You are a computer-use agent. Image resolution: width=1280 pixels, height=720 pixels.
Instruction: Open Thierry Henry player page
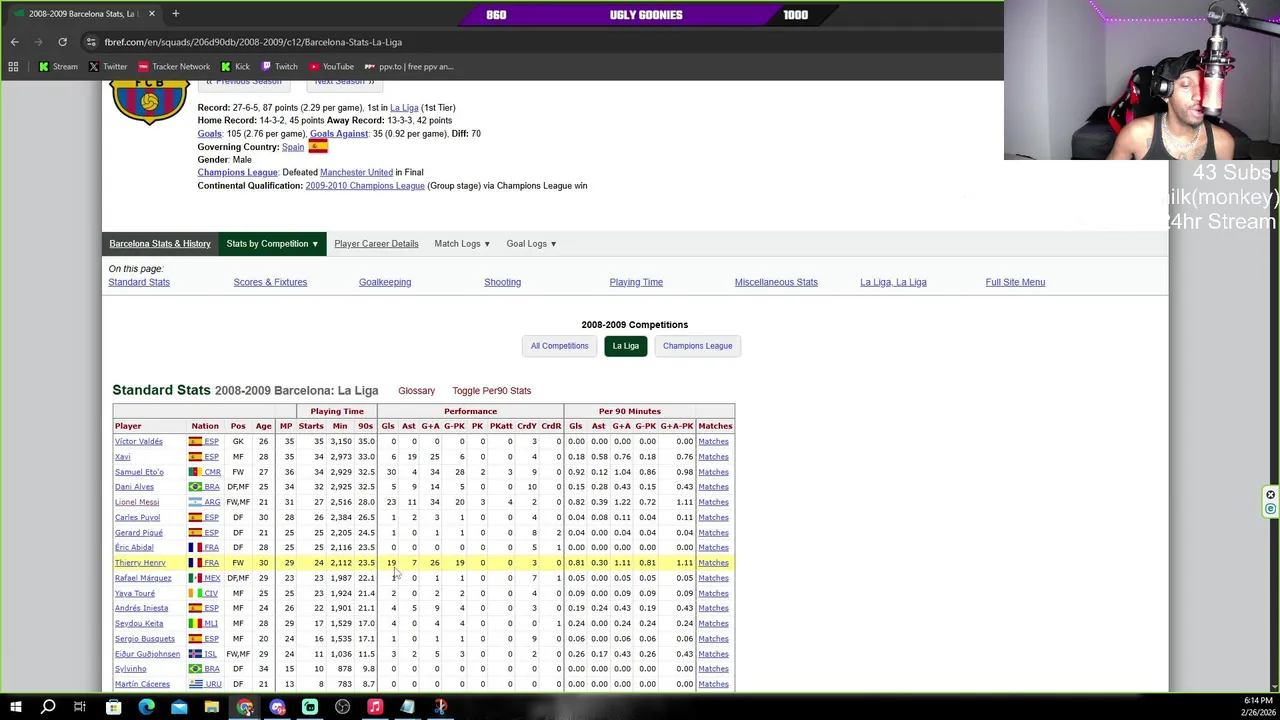[x=140, y=563]
